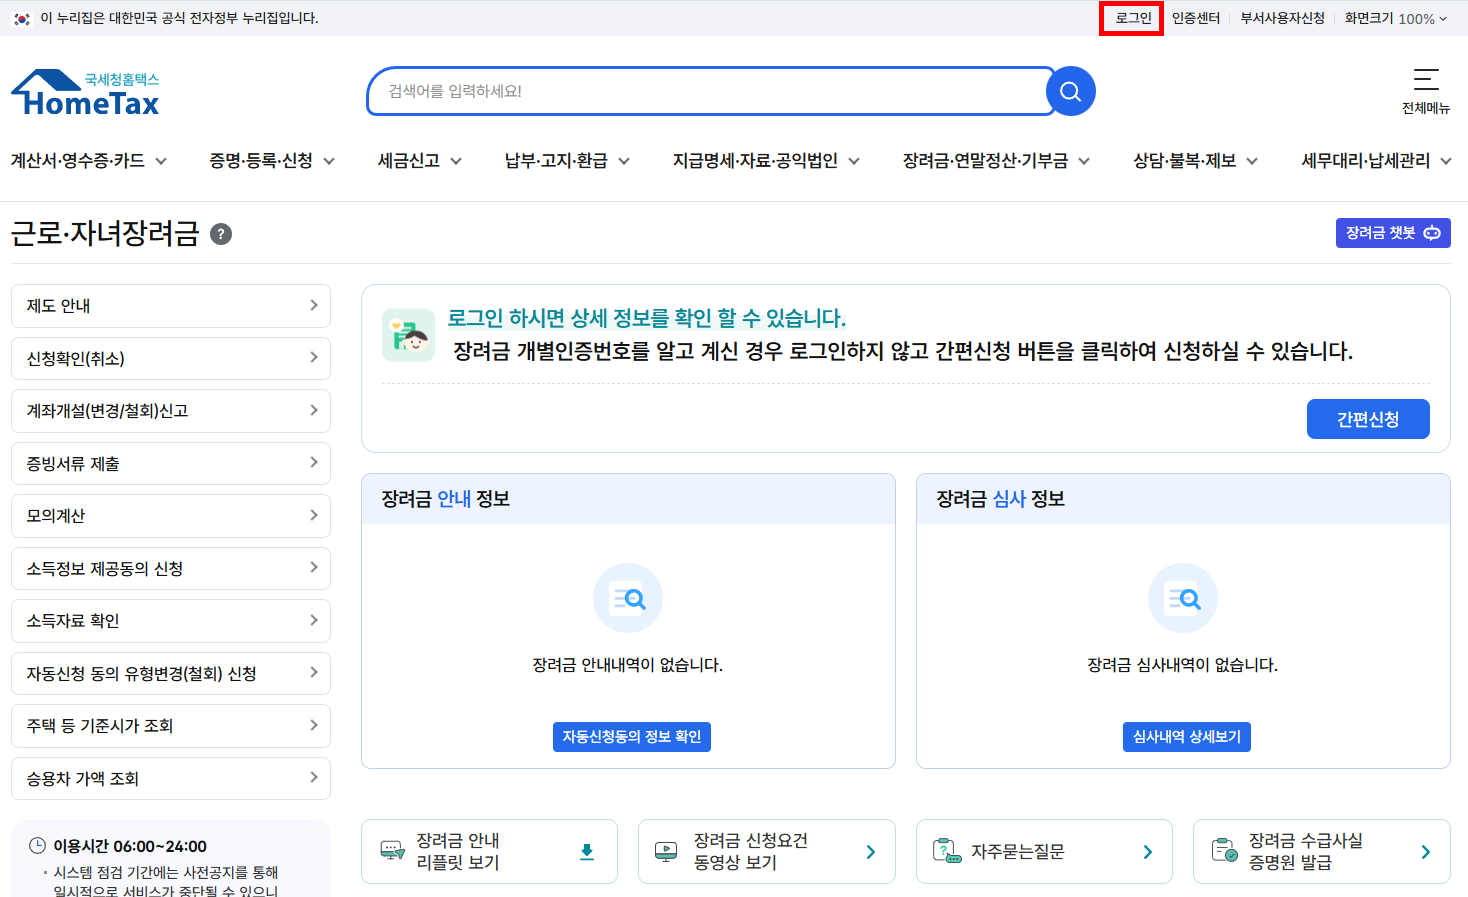Click the 간편신청 button
Image resolution: width=1468 pixels, height=897 pixels.
click(1368, 419)
